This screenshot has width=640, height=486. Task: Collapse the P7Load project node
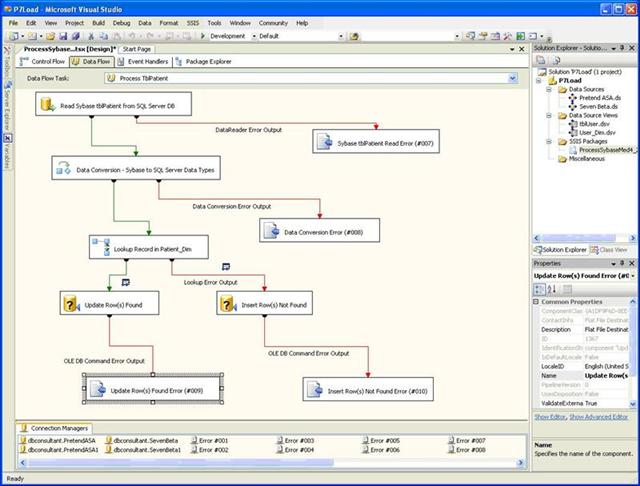[539, 81]
